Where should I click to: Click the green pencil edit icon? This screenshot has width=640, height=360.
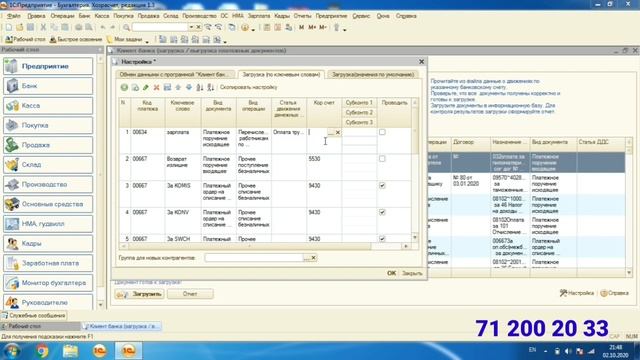[x=146, y=87]
